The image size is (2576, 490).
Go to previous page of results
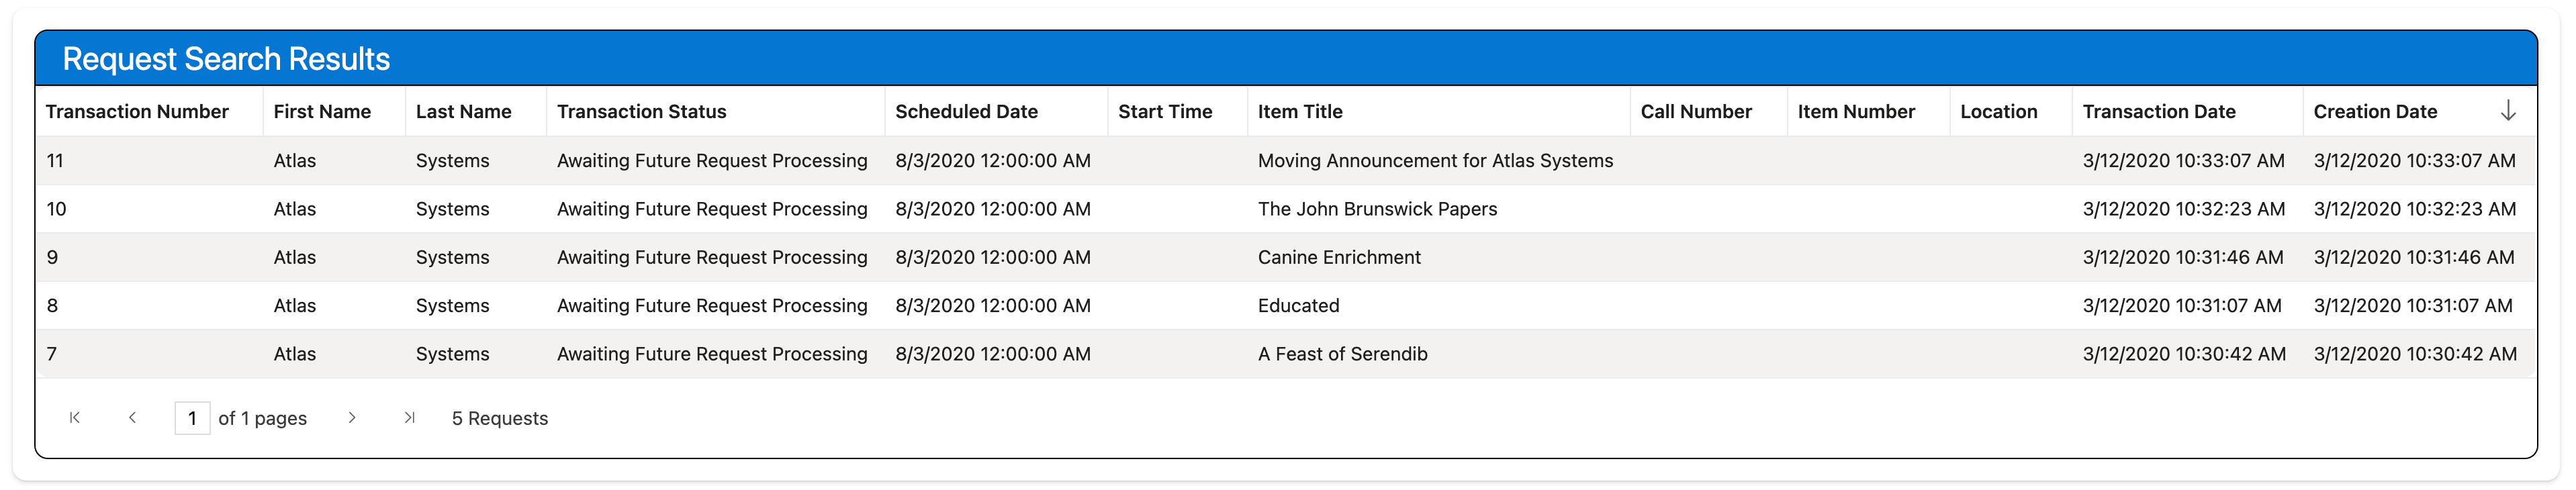(132, 418)
